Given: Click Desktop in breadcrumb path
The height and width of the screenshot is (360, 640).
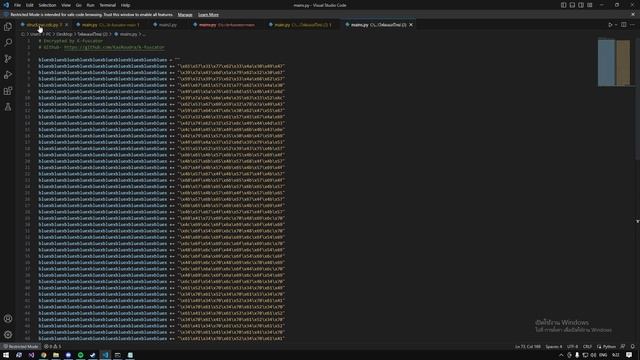Looking at the screenshot, I should coord(64,34).
